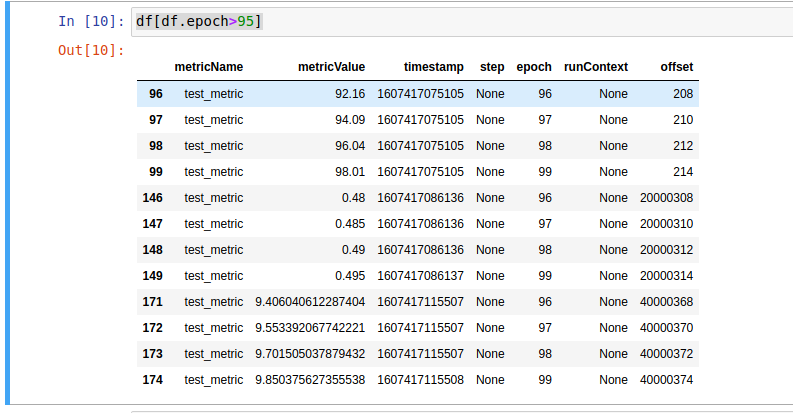The width and height of the screenshot is (793, 413).
Task: Click metric value 9.850375627355538
Action: click(310, 380)
